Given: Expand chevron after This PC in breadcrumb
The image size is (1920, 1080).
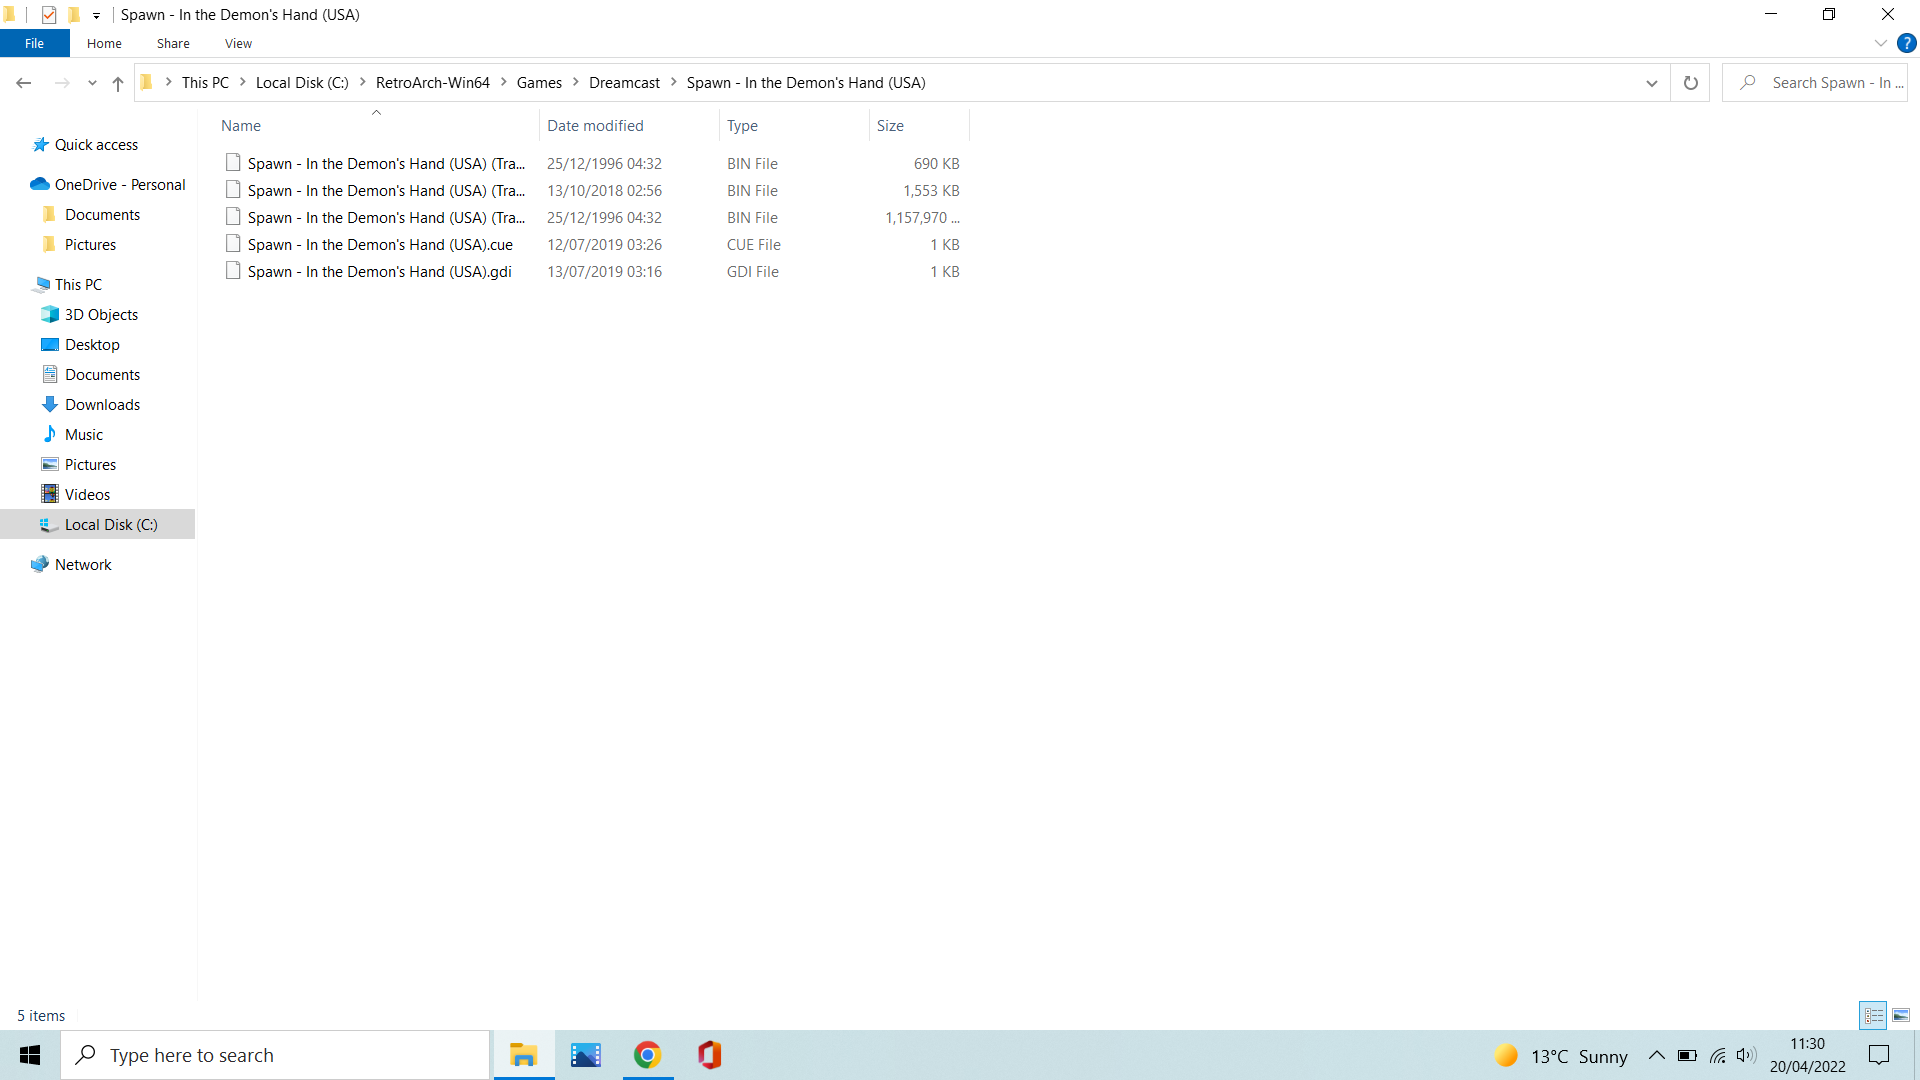Looking at the screenshot, I should pyautogui.click(x=242, y=83).
